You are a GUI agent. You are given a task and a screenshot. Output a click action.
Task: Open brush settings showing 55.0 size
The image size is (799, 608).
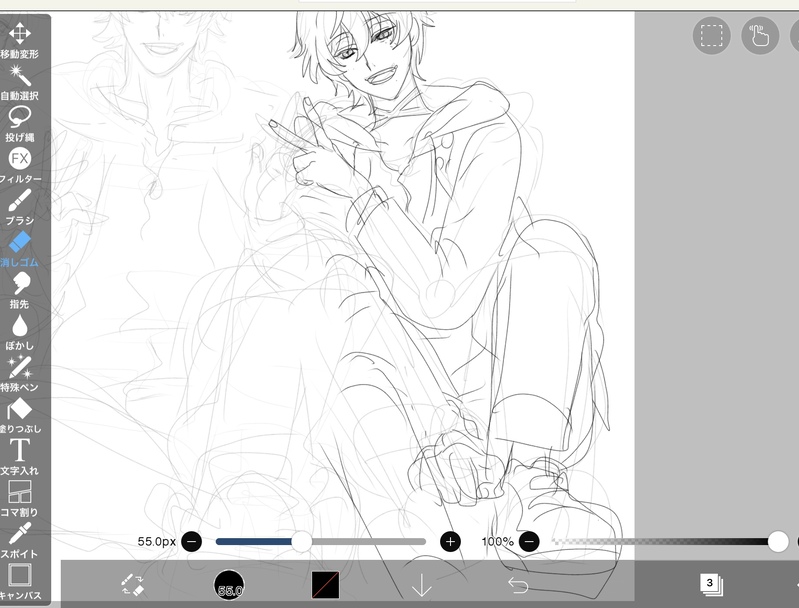click(229, 585)
